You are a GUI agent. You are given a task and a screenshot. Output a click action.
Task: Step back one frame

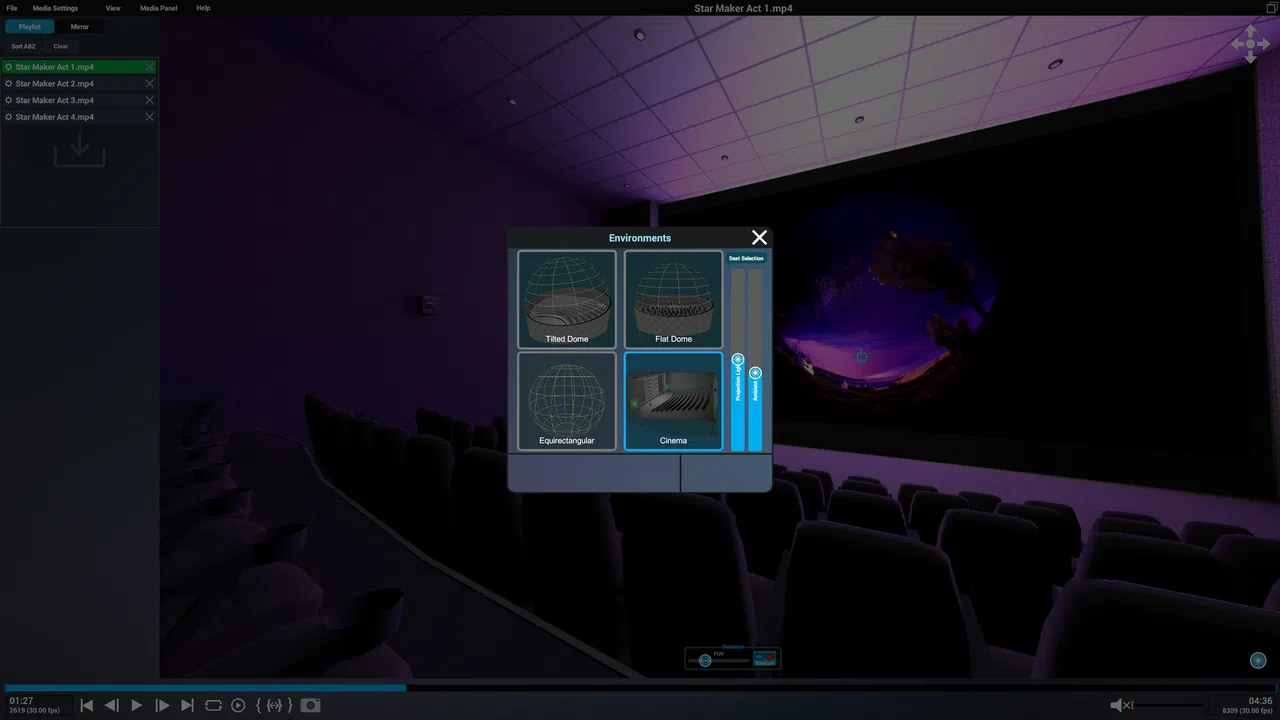pyautogui.click(x=112, y=705)
